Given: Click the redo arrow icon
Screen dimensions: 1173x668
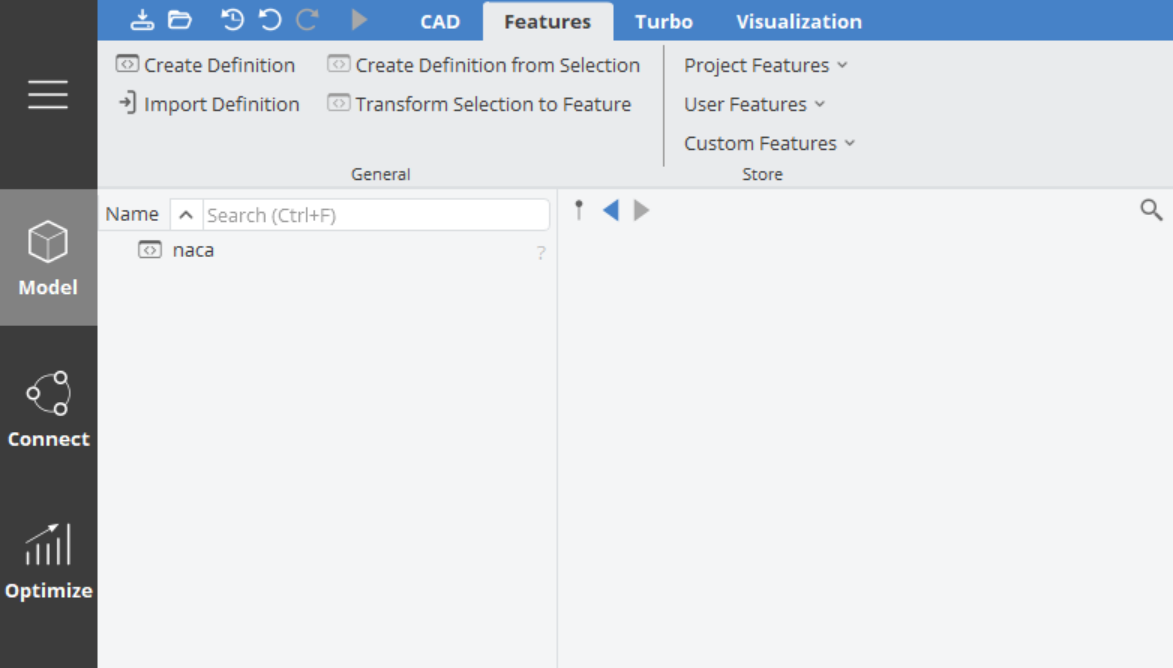Looking at the screenshot, I should coord(308,20).
